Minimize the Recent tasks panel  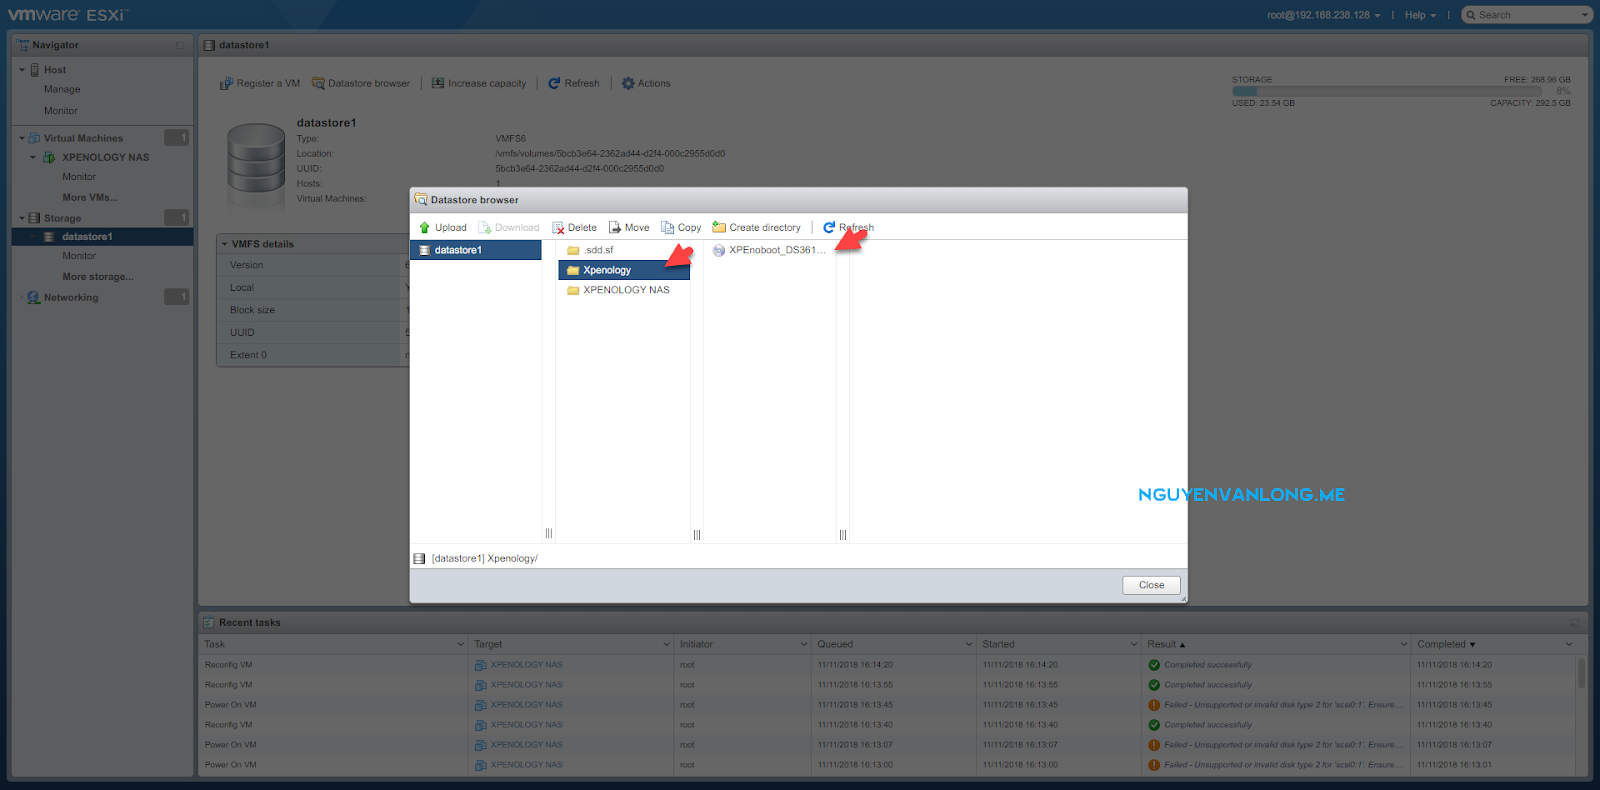click(x=1575, y=623)
